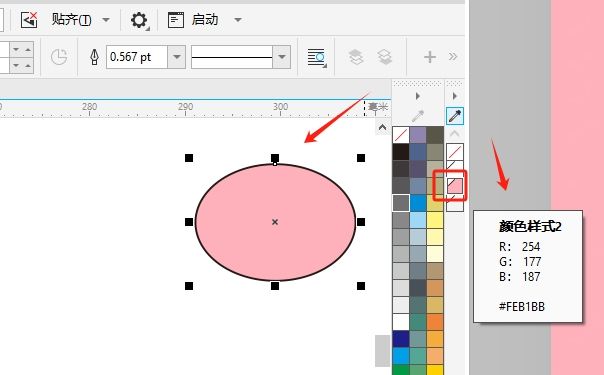The image size is (604, 375).
Task: Expand the 启动 dropdown arrow
Action: 238,20
